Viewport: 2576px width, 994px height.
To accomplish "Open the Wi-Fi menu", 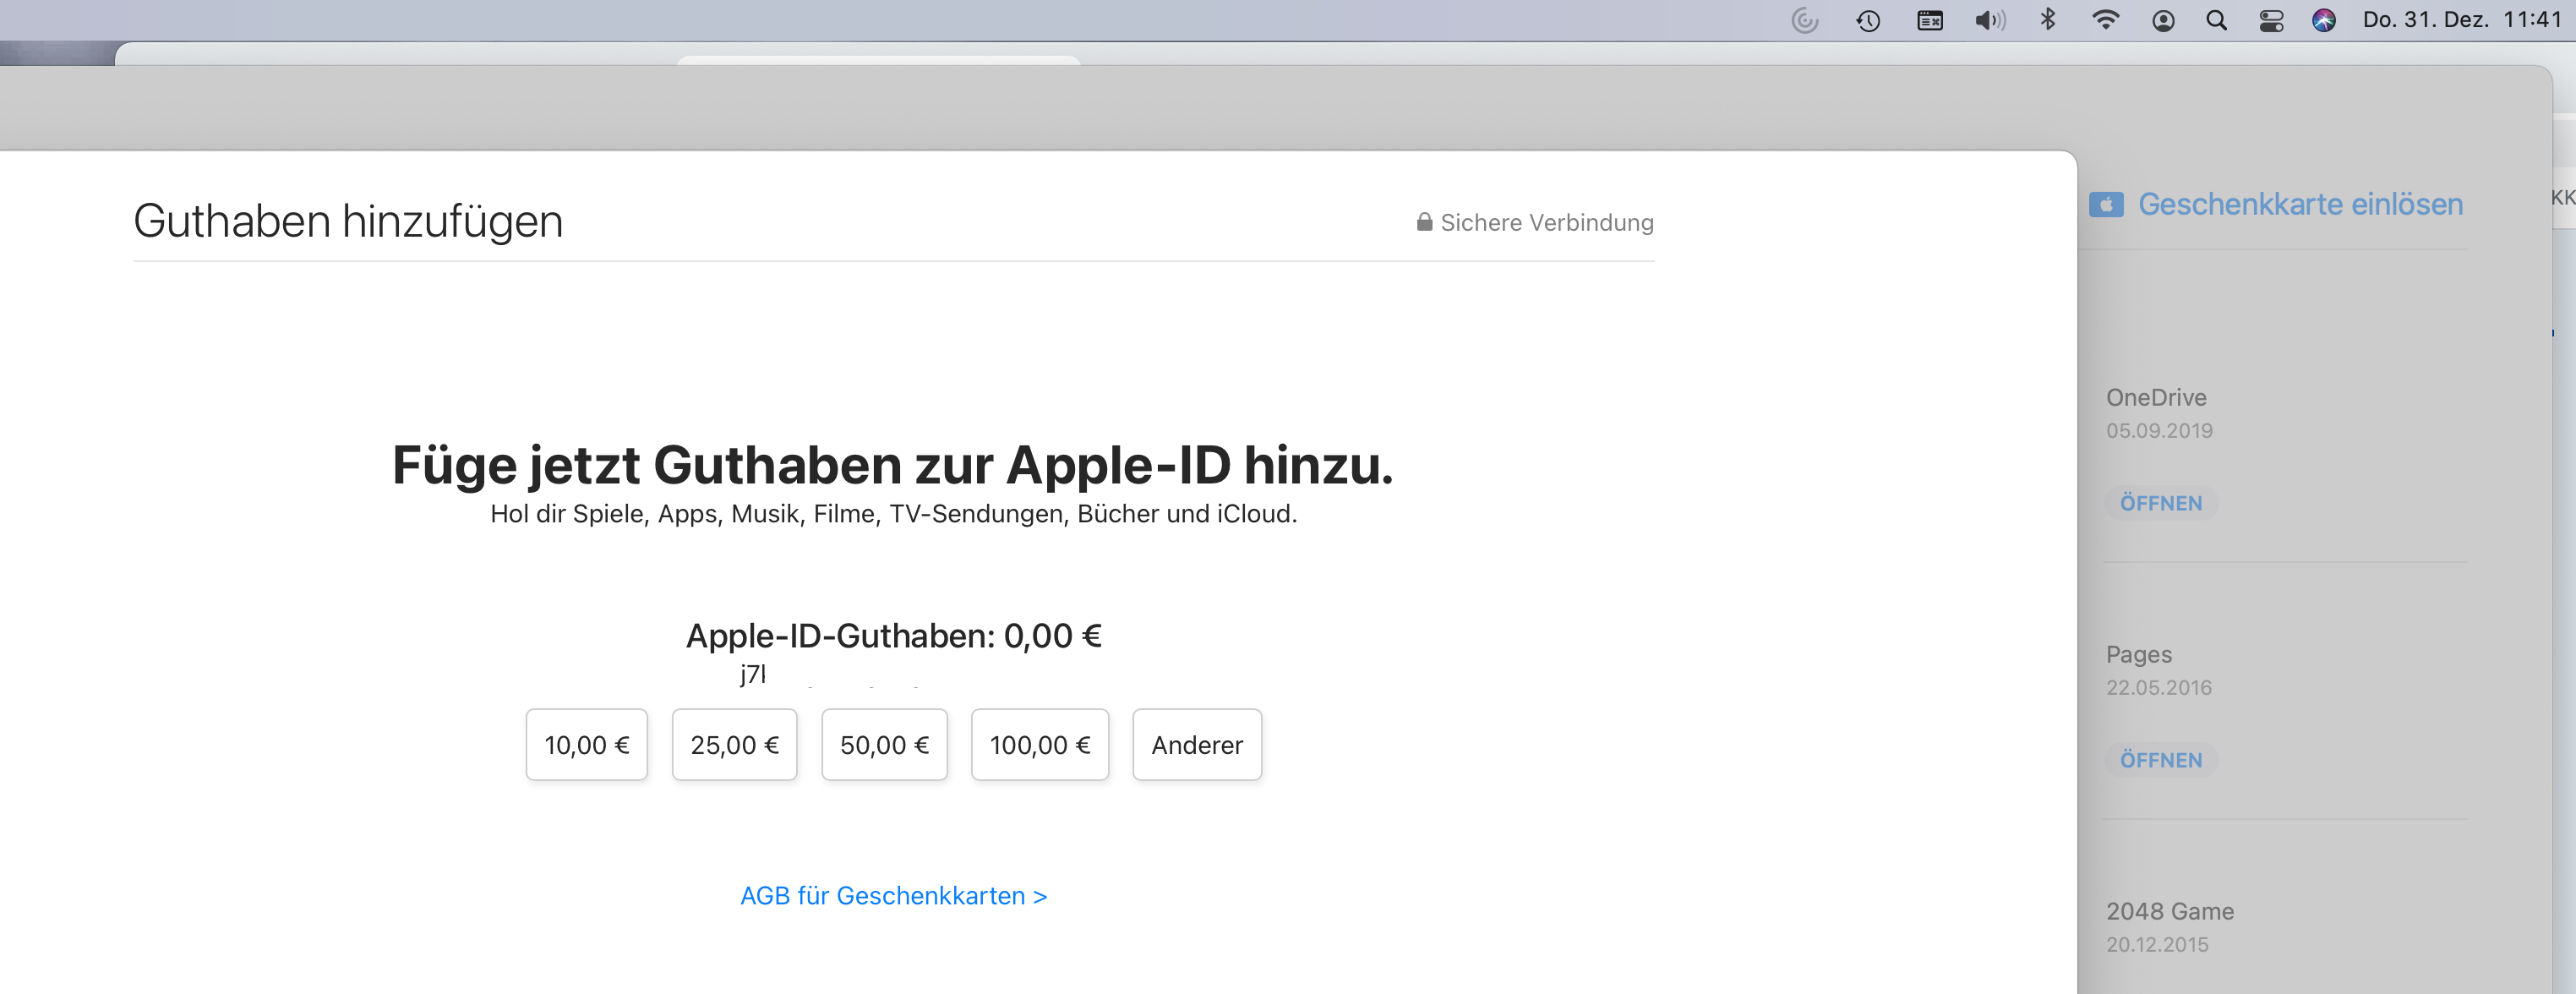I will pos(2105,20).
